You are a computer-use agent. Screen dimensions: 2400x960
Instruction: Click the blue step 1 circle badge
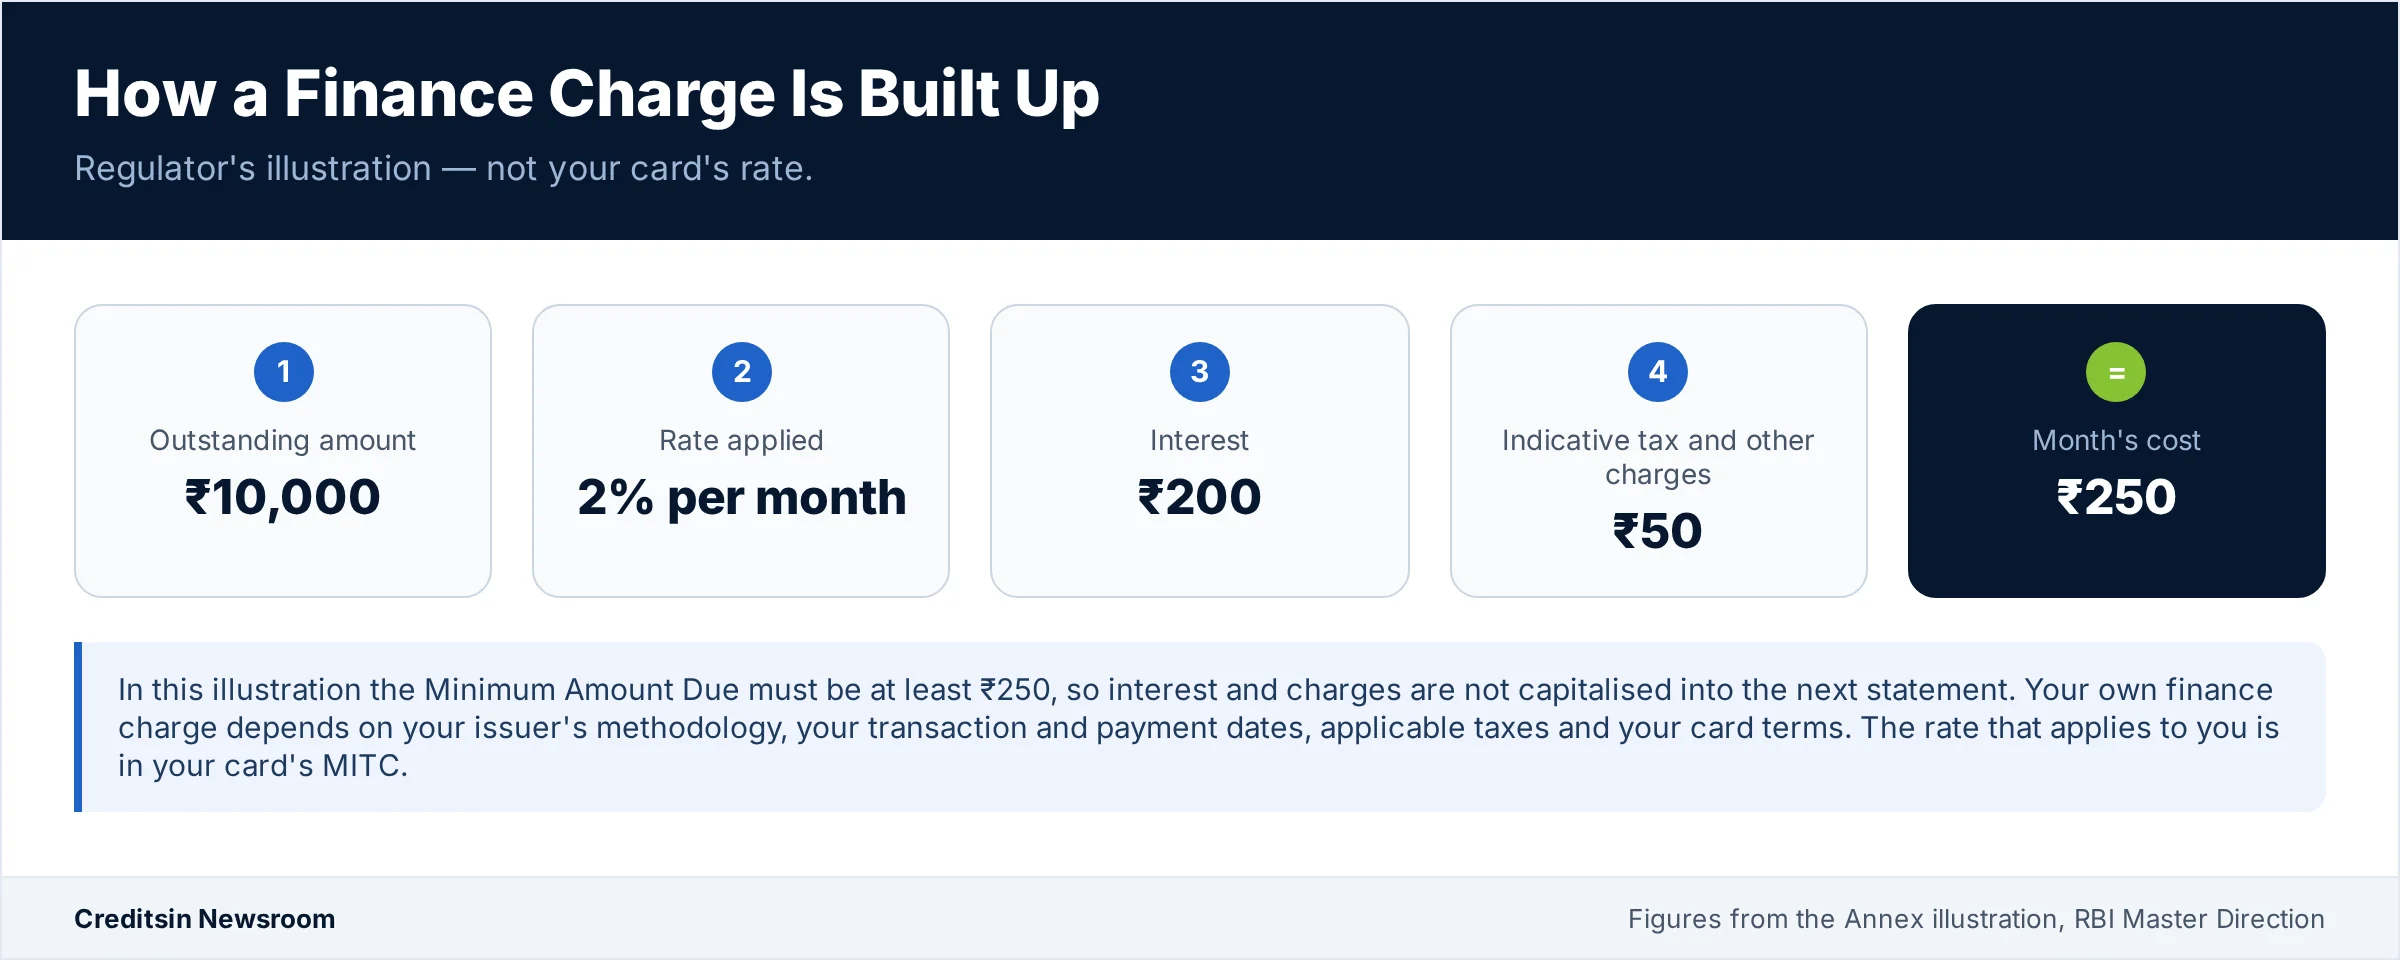[284, 372]
